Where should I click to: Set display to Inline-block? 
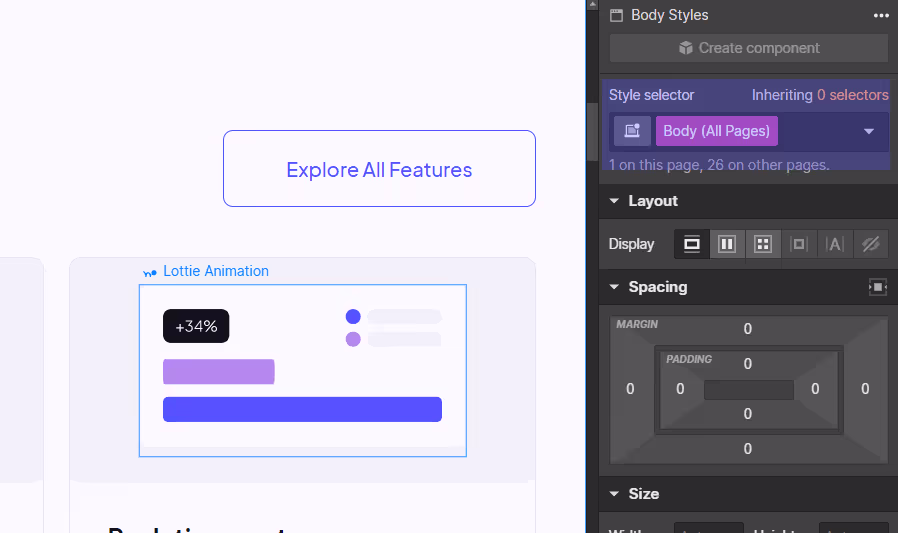(798, 244)
